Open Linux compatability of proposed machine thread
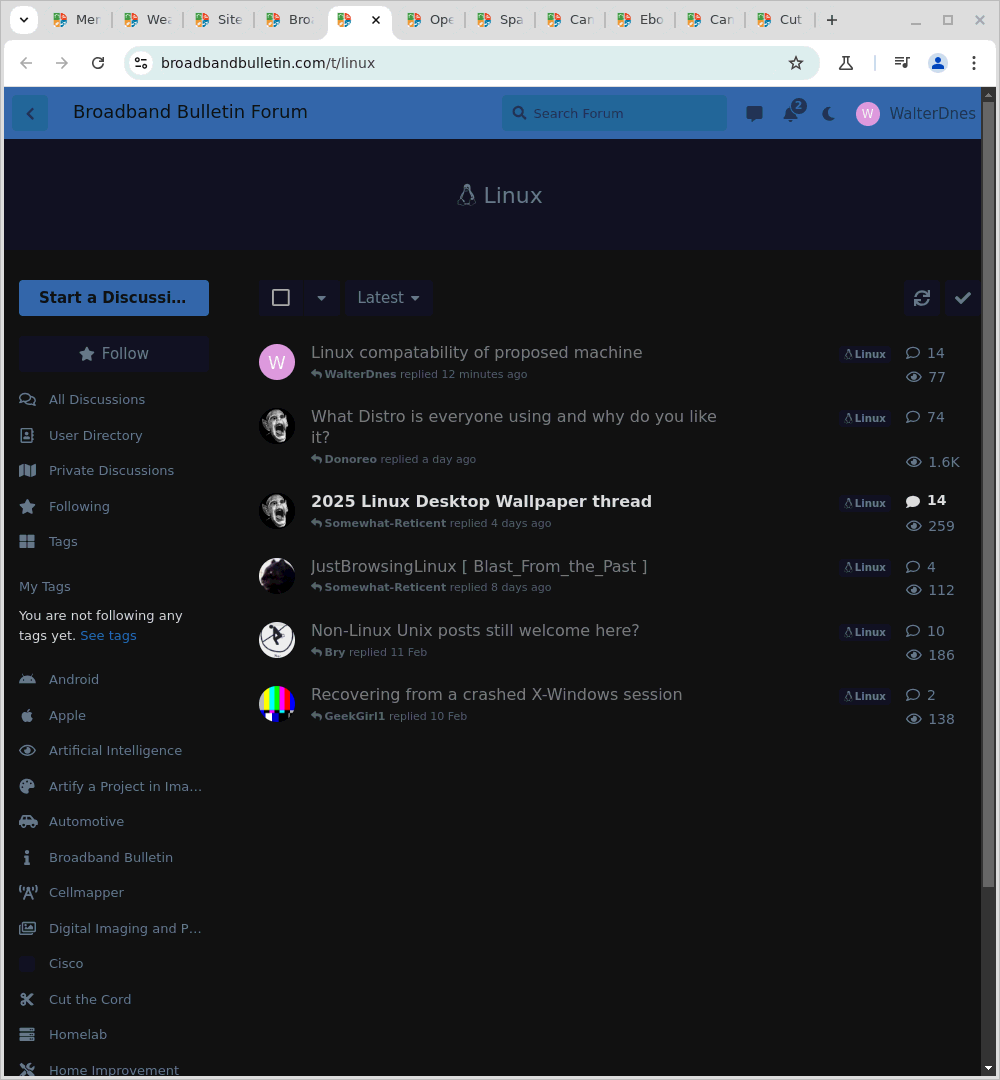The width and height of the screenshot is (1000, 1080). [x=476, y=353]
